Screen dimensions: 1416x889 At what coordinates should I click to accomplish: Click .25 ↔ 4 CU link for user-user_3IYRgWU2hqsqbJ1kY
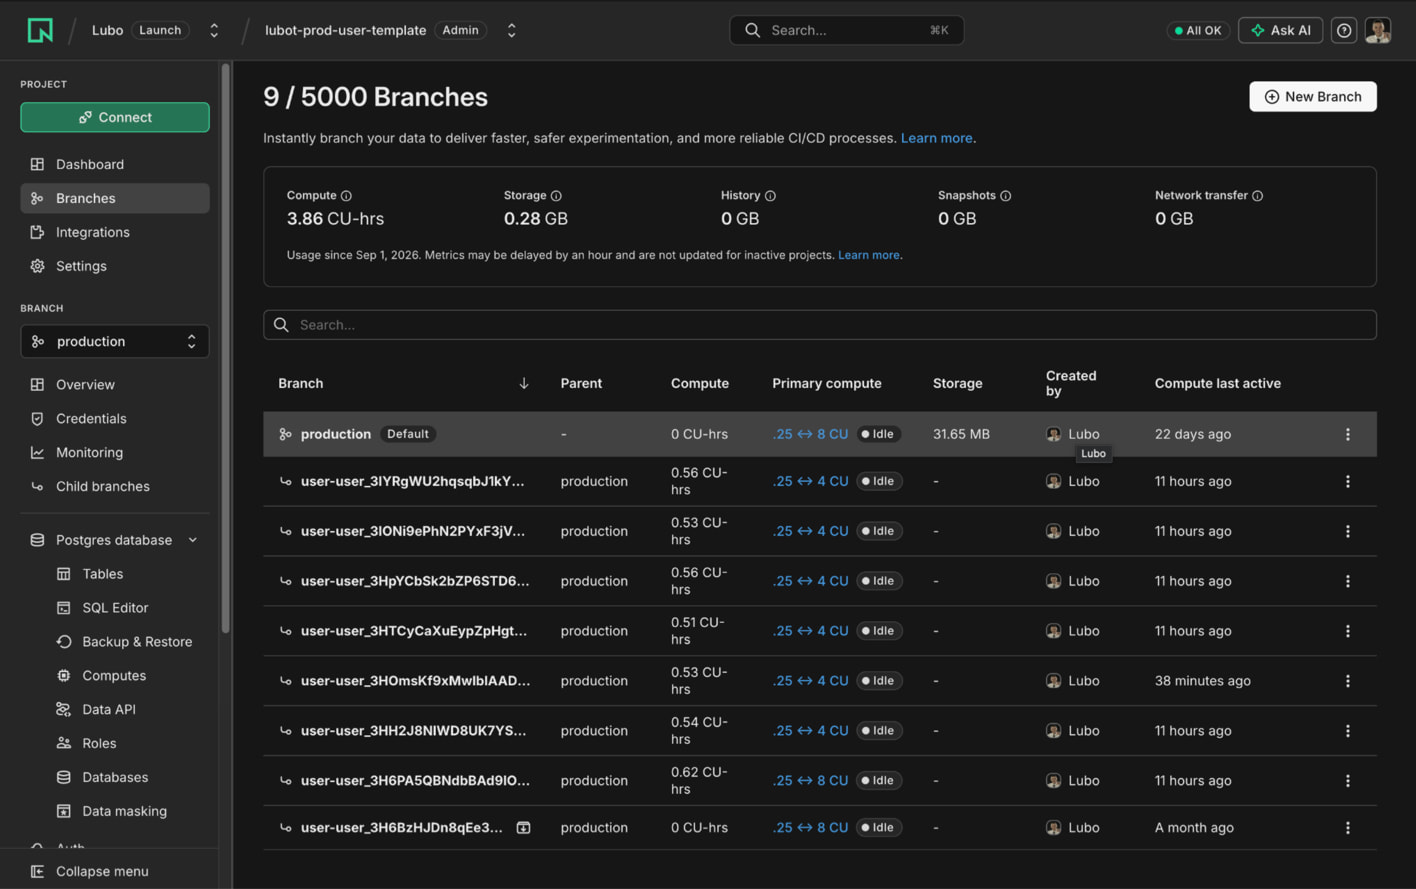[x=810, y=481]
